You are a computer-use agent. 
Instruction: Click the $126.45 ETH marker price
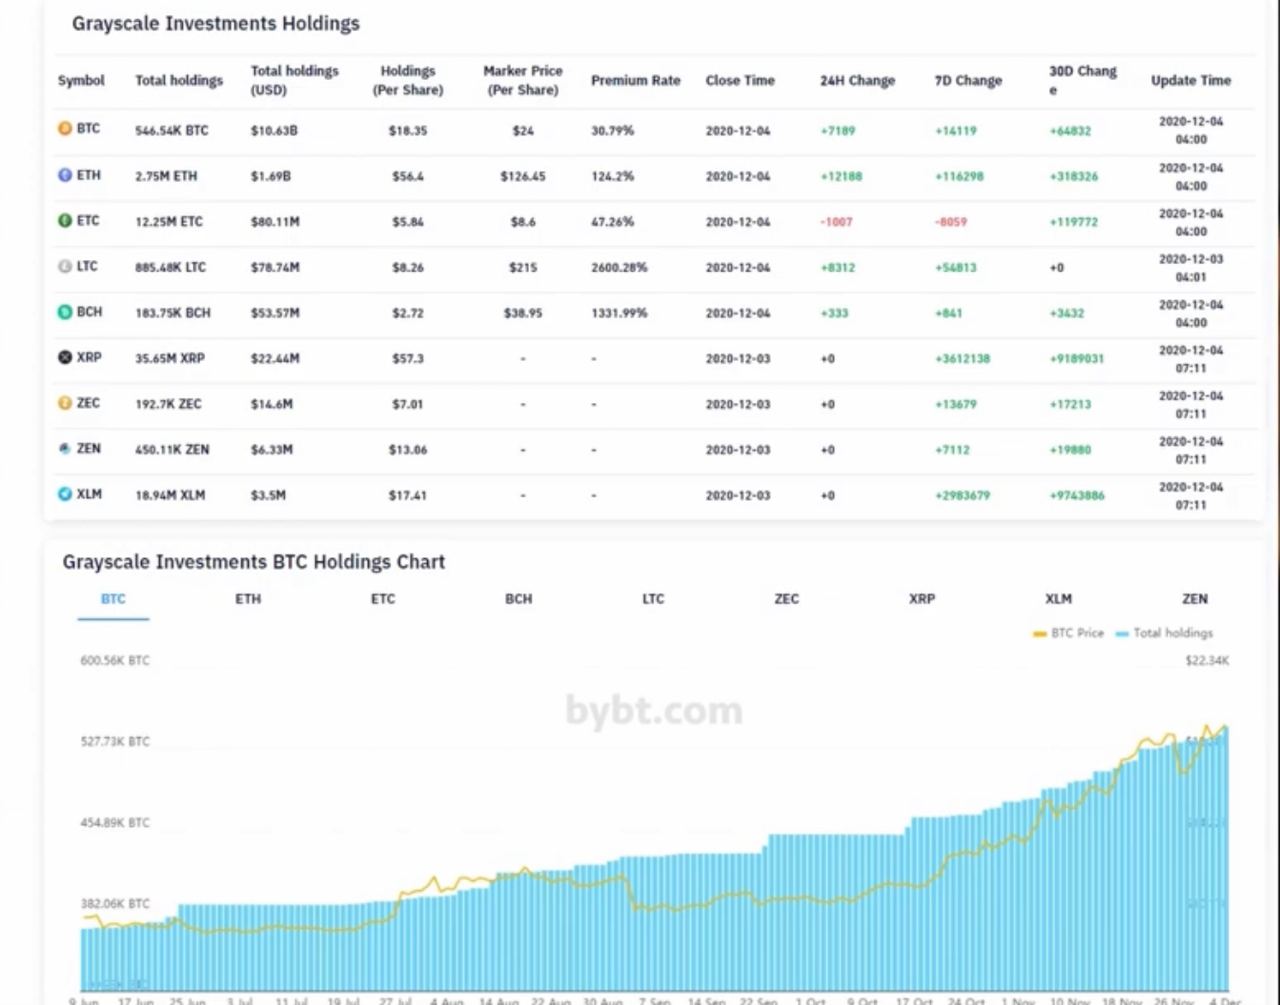pos(523,176)
